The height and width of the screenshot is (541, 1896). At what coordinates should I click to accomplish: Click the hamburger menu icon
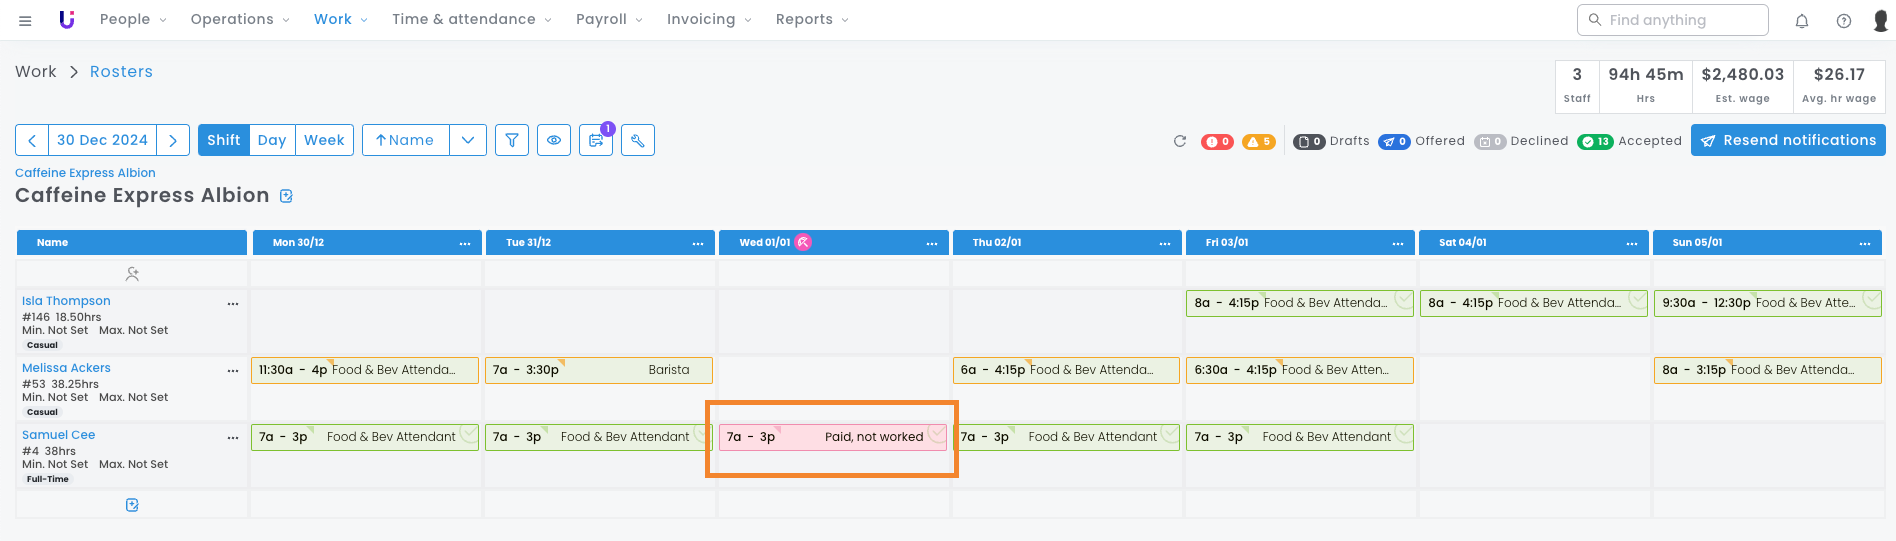point(26,20)
